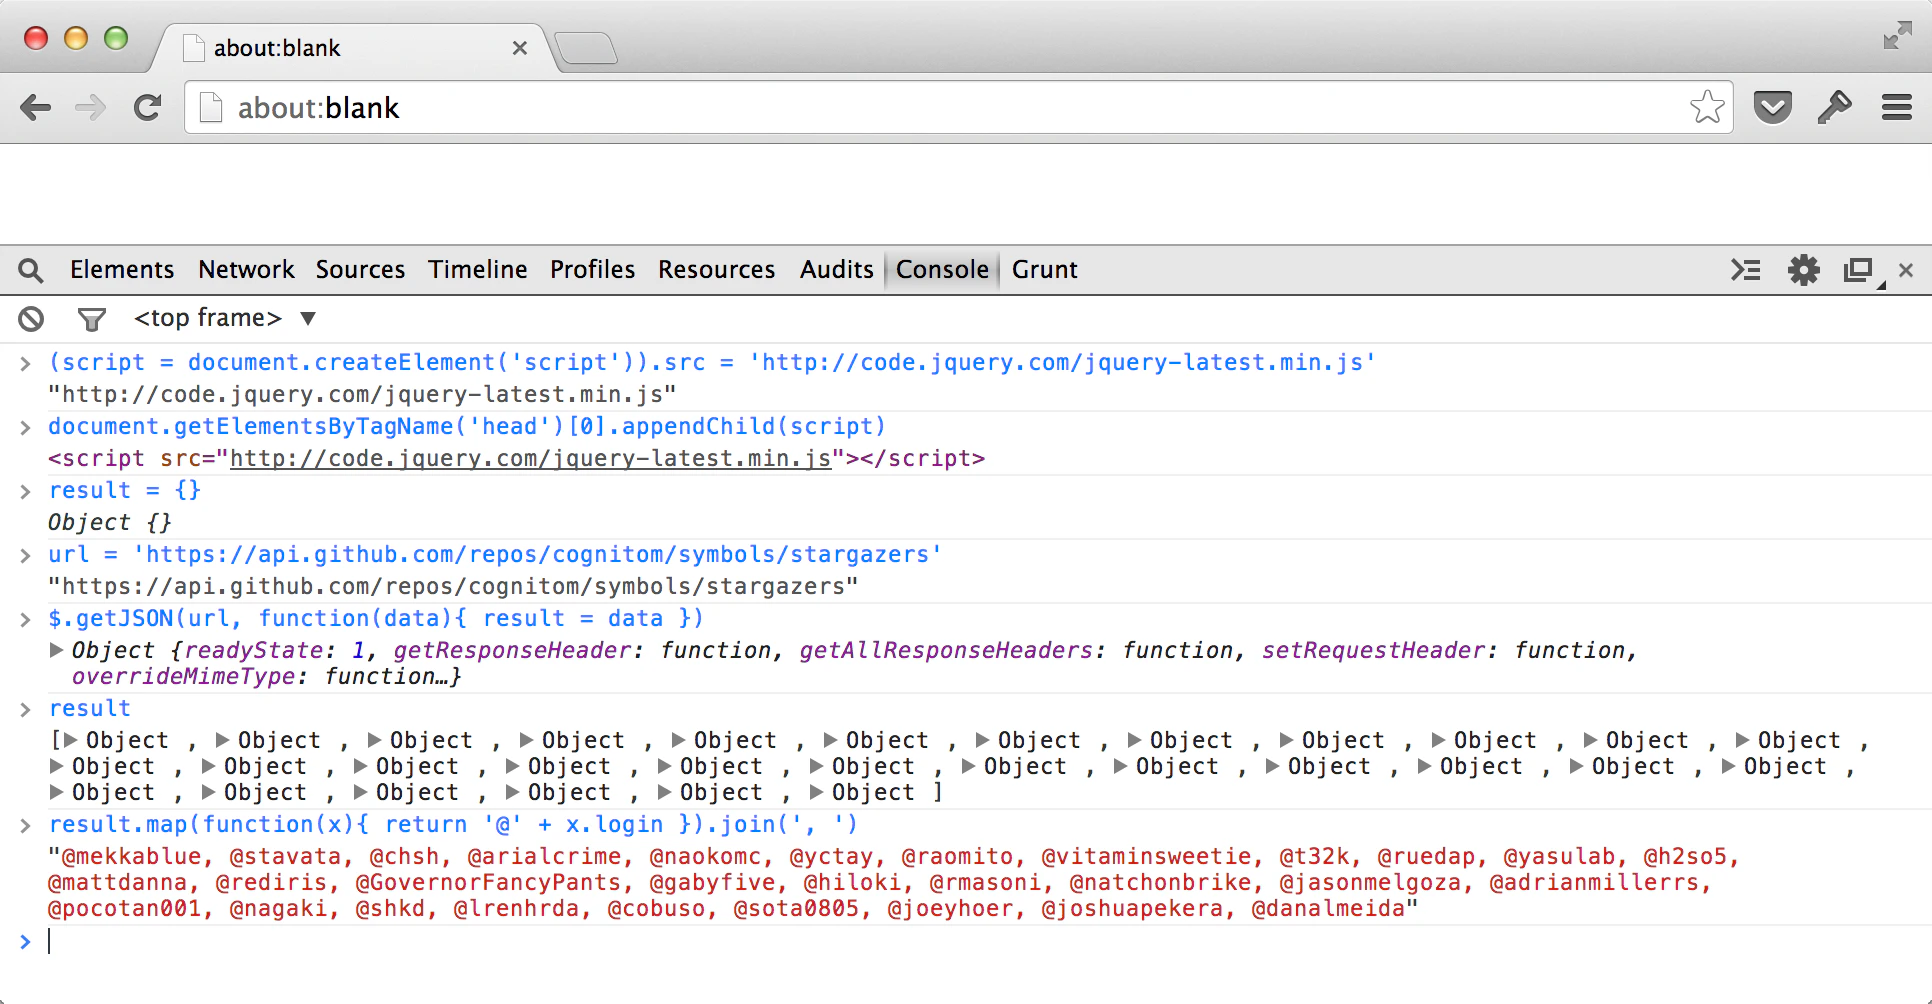Open the Pocket extension icon
Viewport: 1932px width, 1004px height.
coord(1773,107)
